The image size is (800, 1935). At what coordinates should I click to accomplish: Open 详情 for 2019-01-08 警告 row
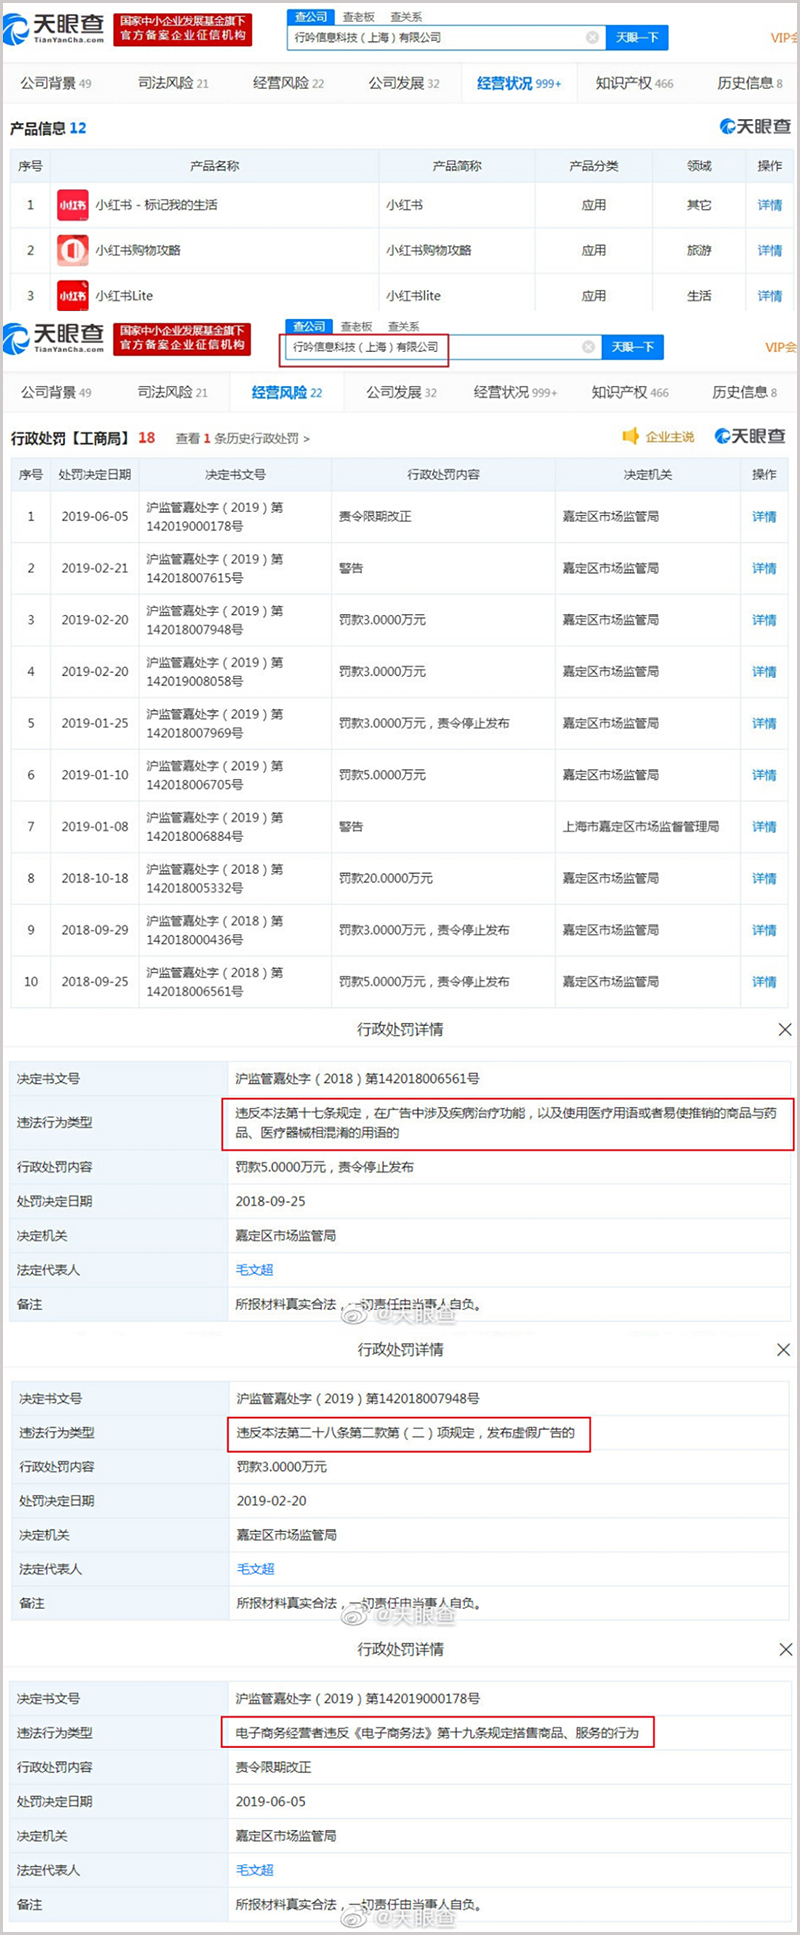click(x=764, y=826)
